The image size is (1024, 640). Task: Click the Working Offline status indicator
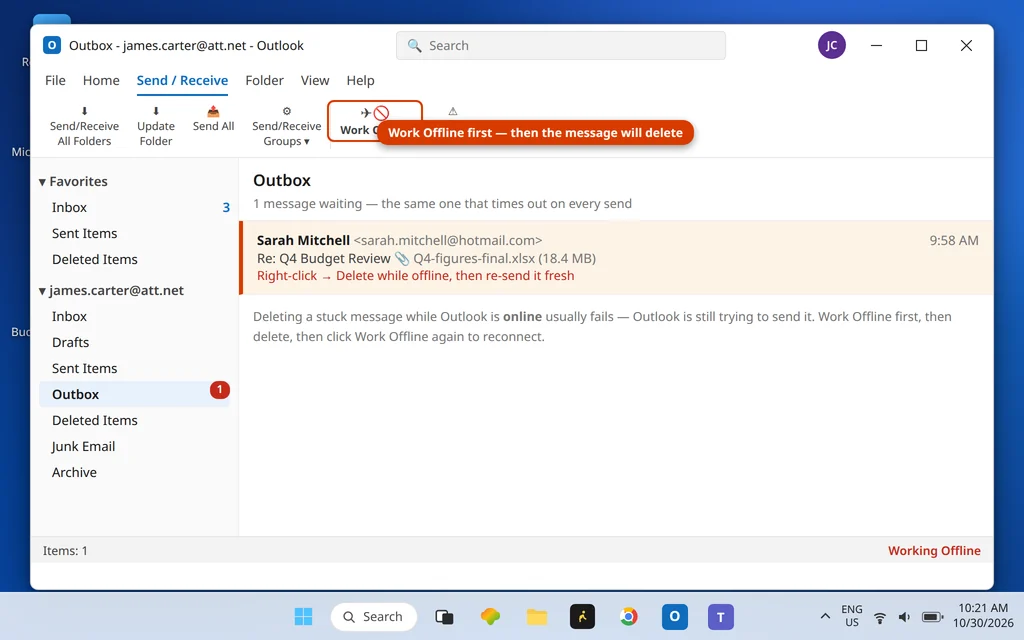[934, 551]
